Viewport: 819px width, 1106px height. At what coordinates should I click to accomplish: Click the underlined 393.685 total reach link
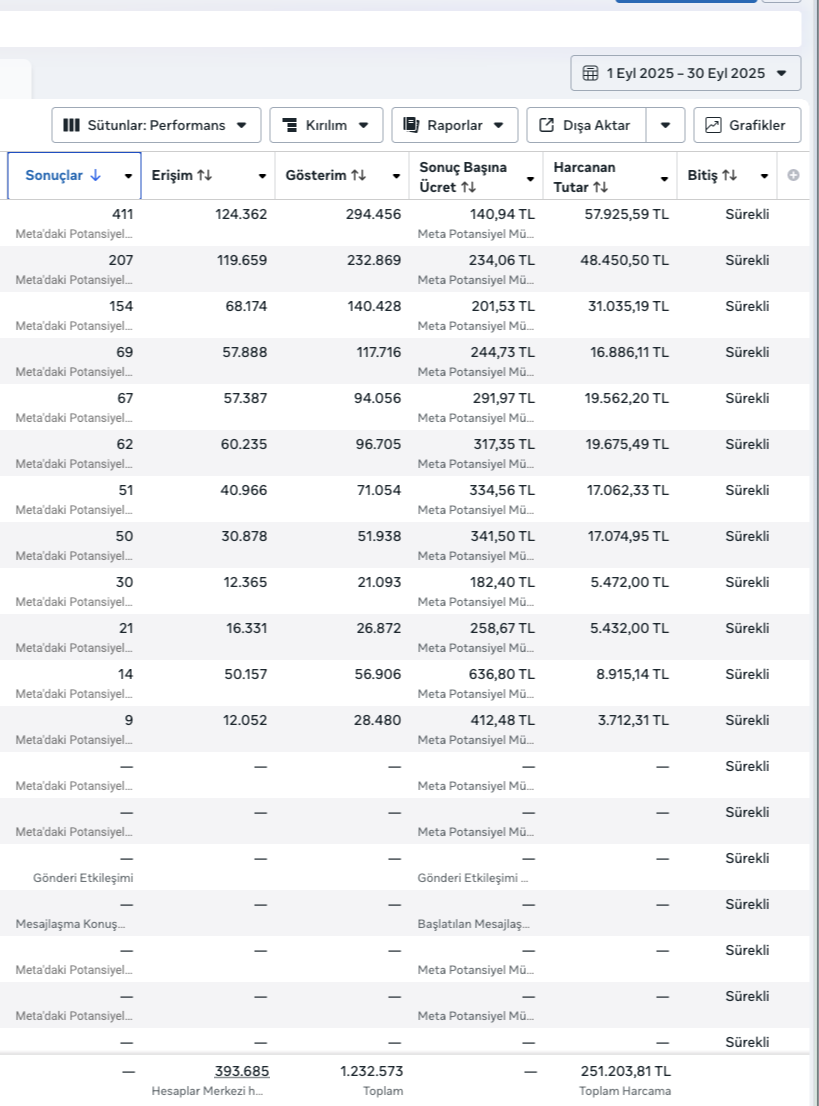pyautogui.click(x=242, y=1071)
